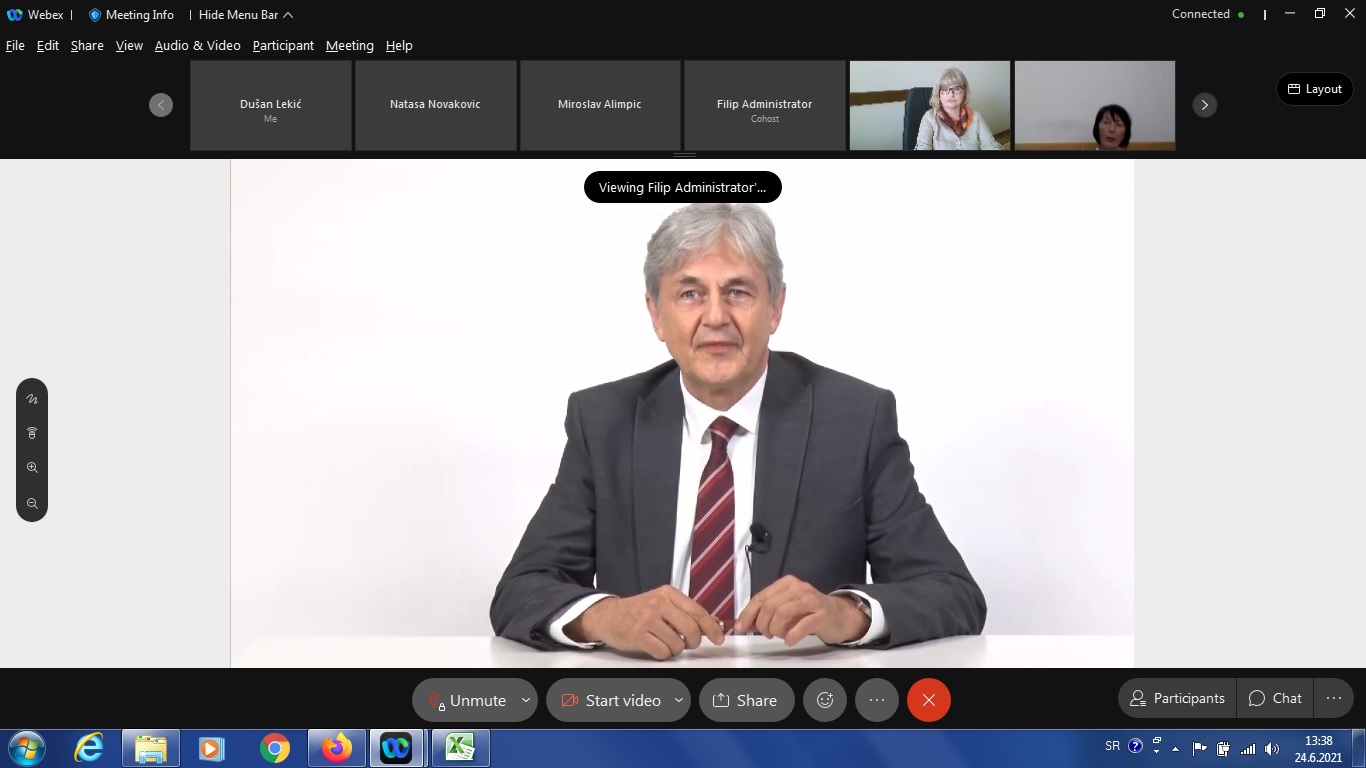Screen dimensions: 1366x768
Task: Open the Participants panel
Action: click(1177, 698)
